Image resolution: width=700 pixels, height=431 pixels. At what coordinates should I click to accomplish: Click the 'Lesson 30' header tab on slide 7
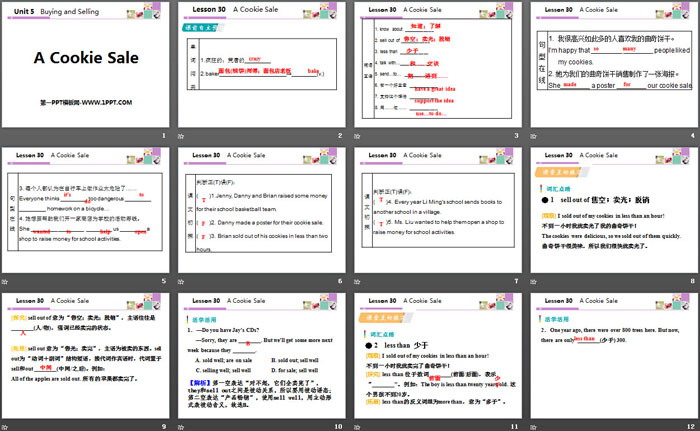[377, 152]
